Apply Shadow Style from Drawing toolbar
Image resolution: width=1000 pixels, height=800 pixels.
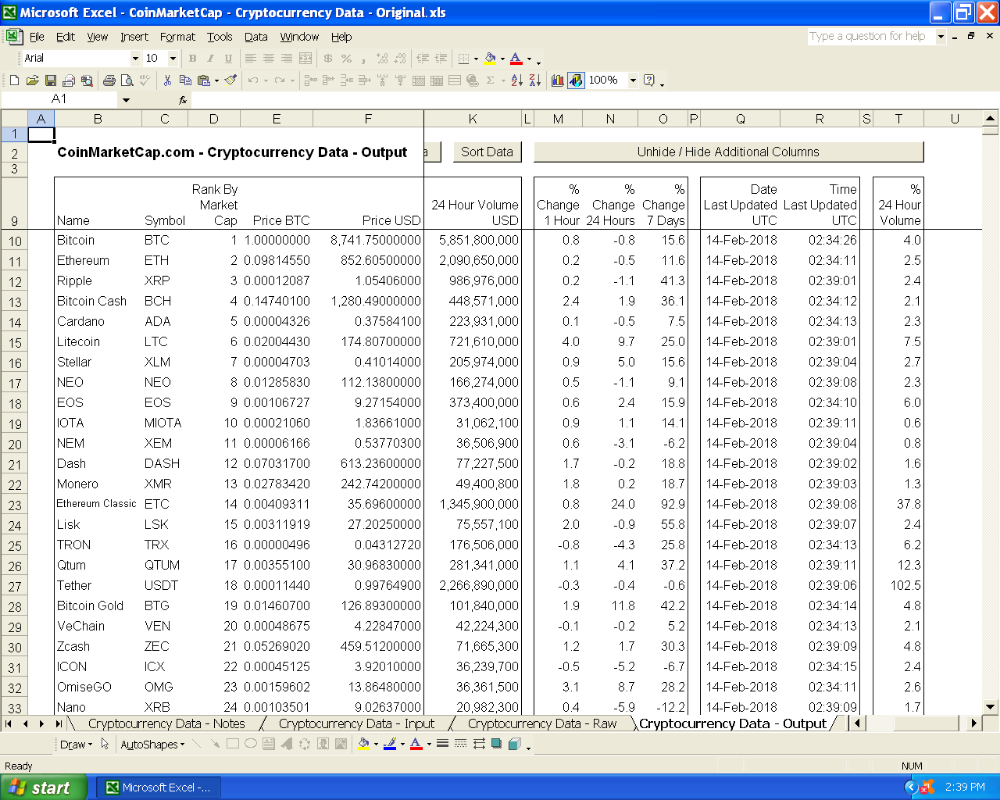point(496,744)
